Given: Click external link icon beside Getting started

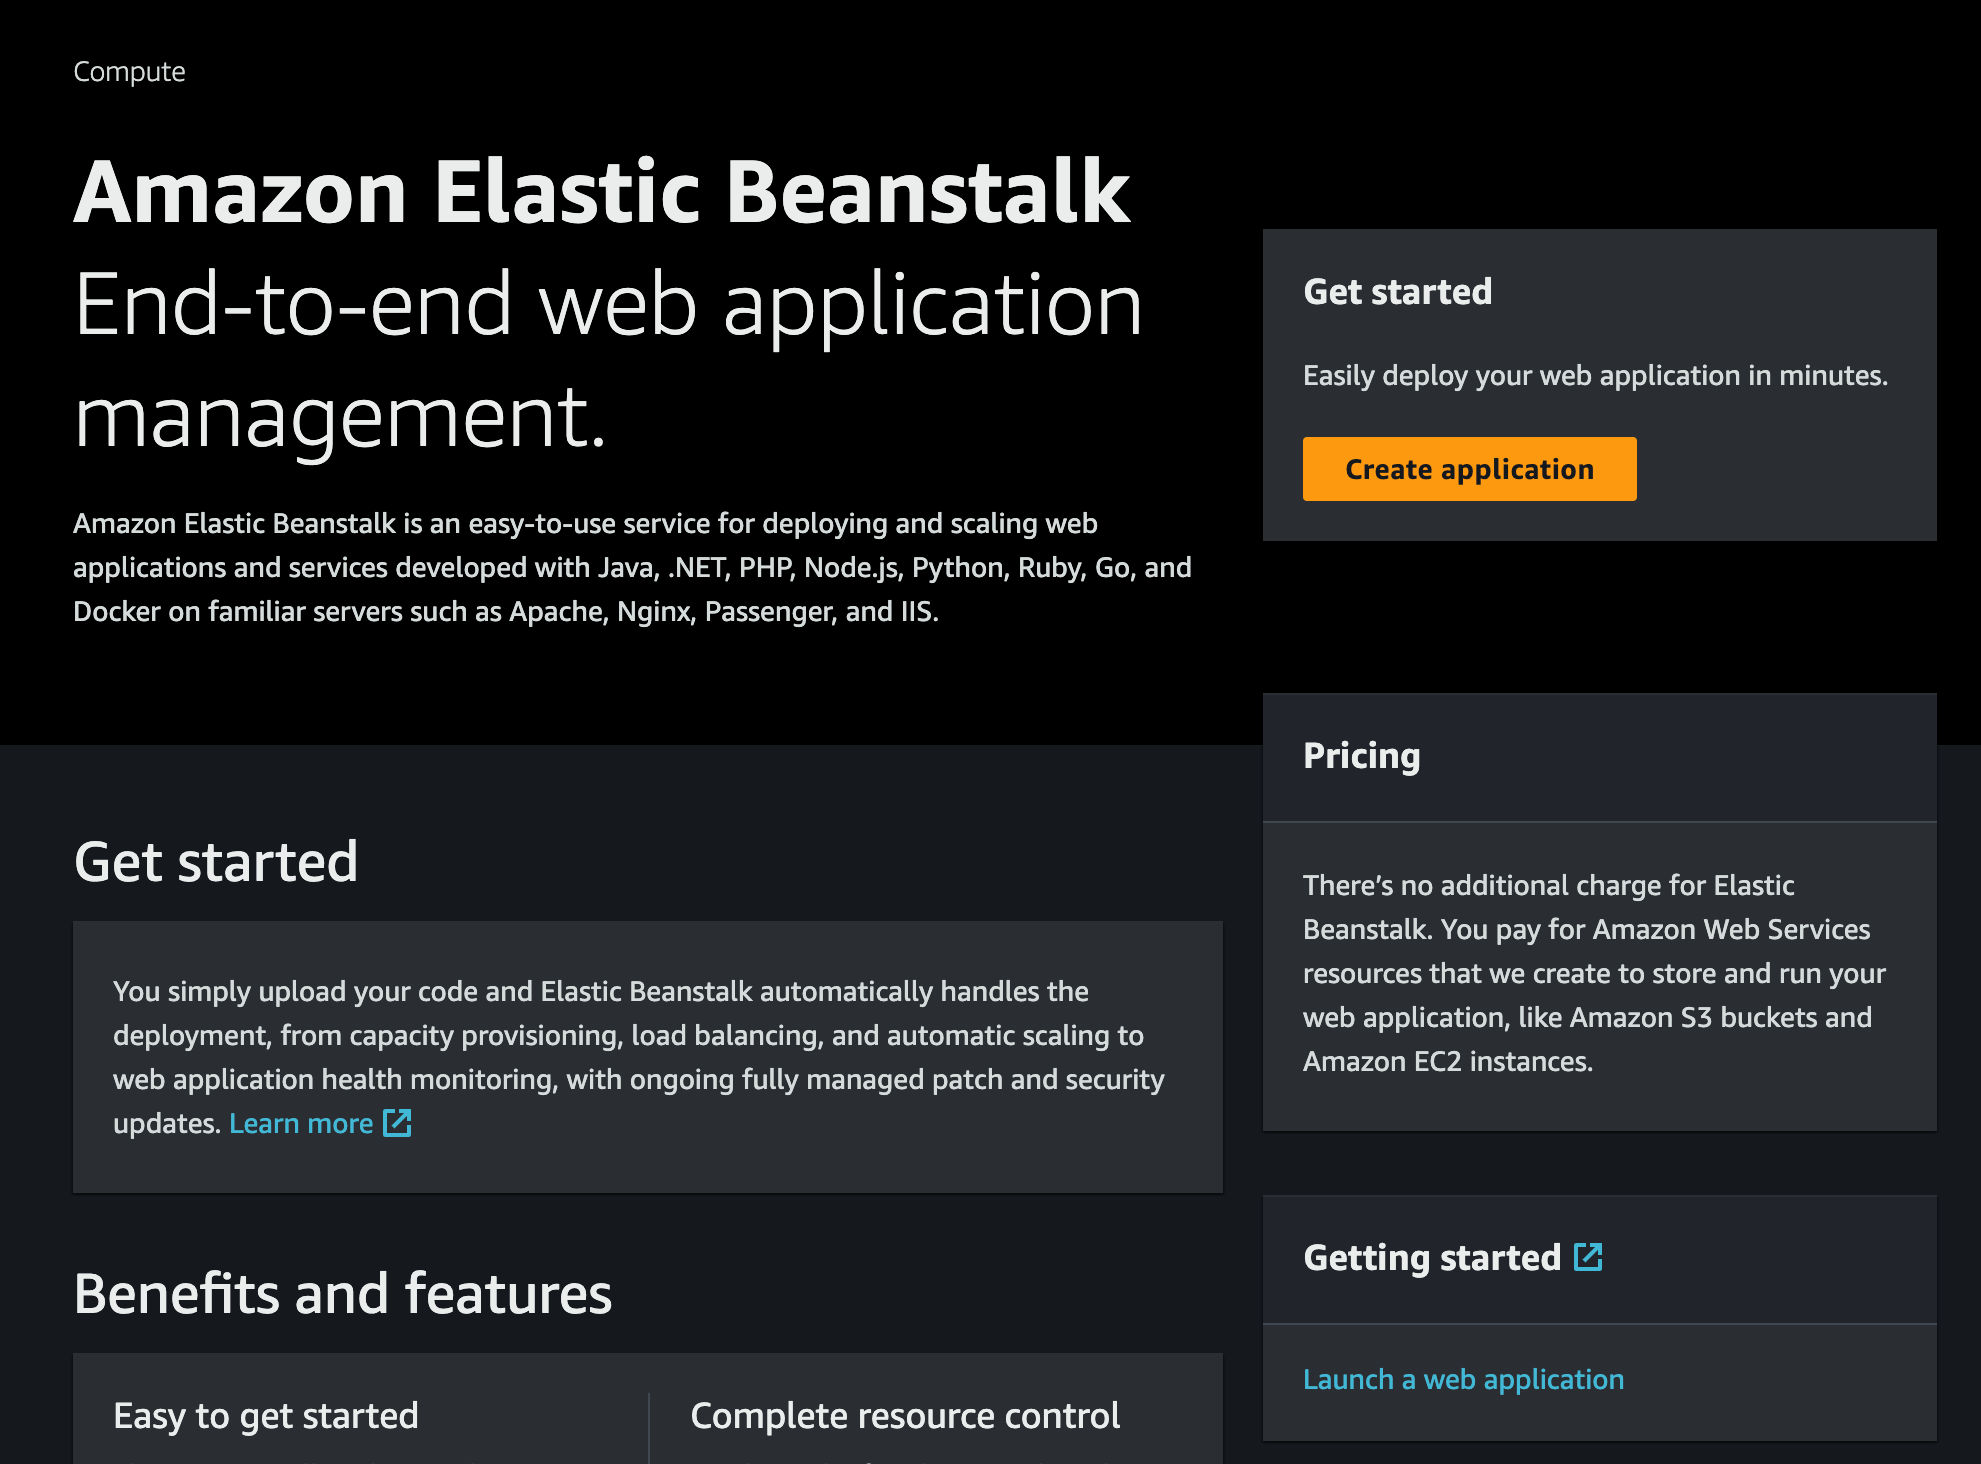Looking at the screenshot, I should click(x=1588, y=1257).
